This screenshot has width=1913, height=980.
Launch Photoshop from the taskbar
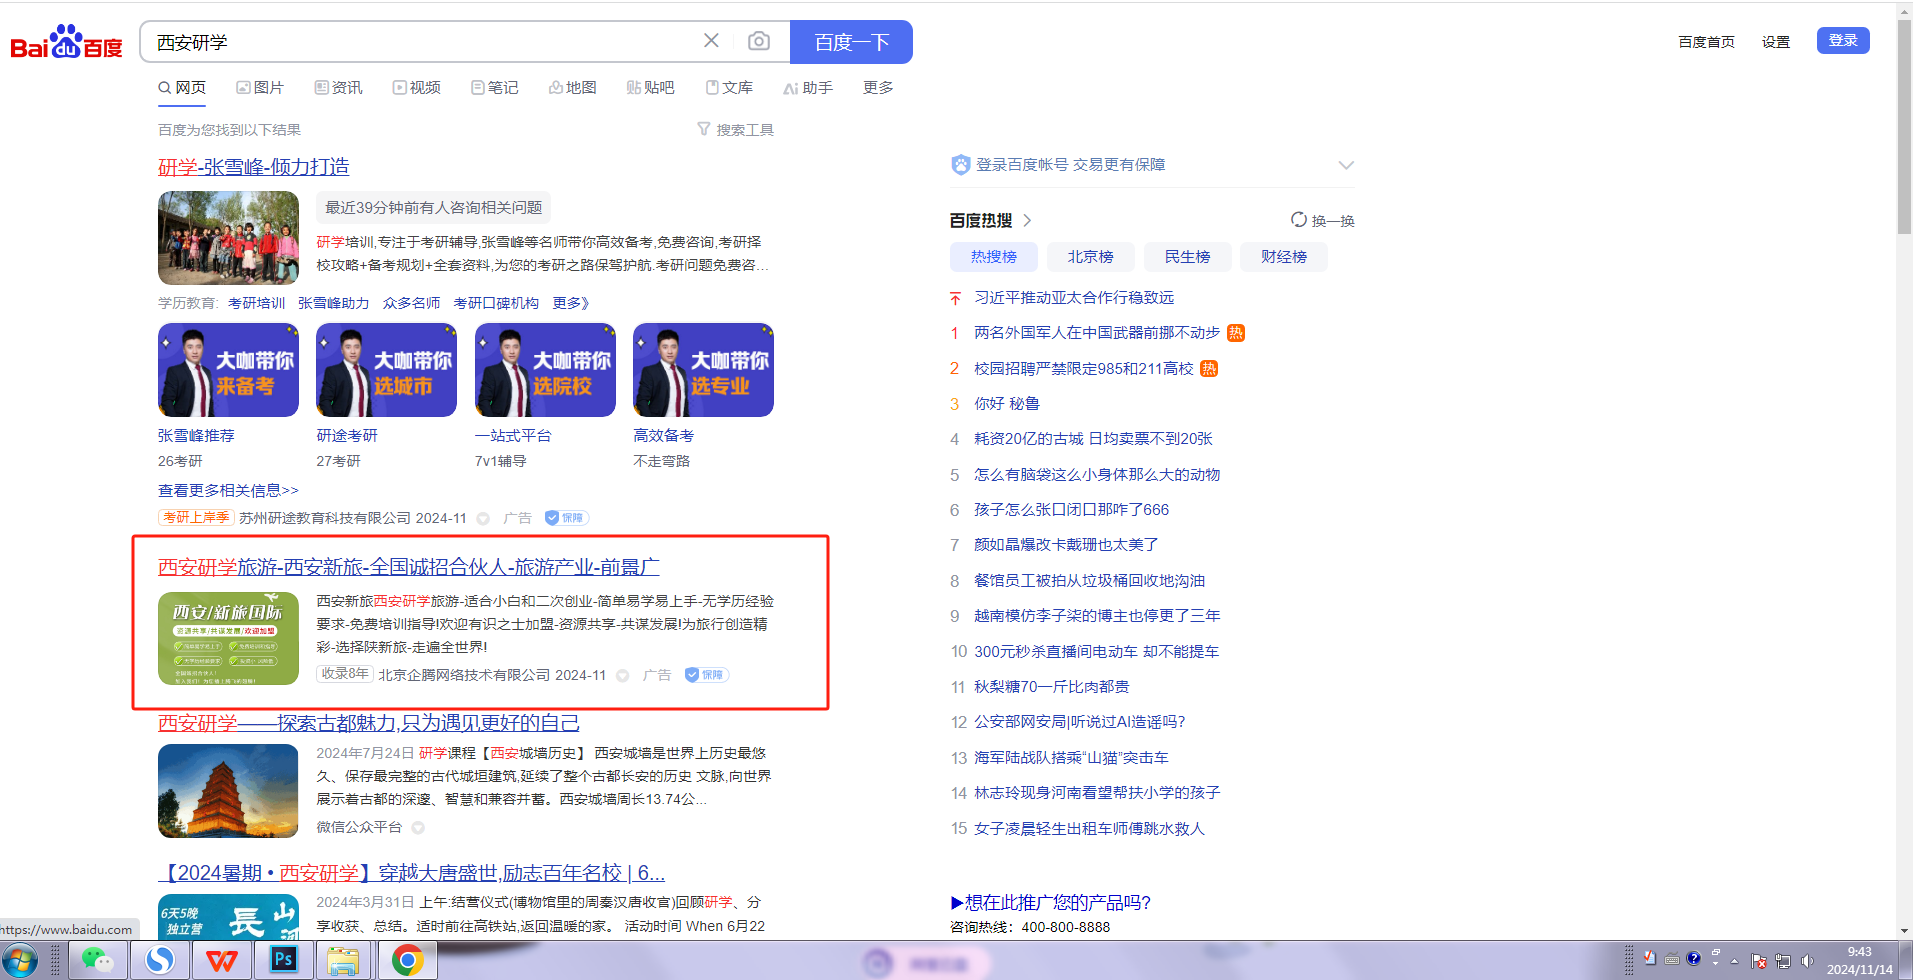[x=283, y=961]
